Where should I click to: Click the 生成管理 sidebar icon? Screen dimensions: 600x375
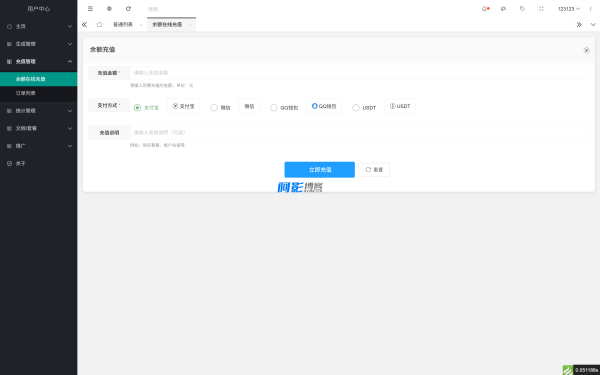point(10,44)
